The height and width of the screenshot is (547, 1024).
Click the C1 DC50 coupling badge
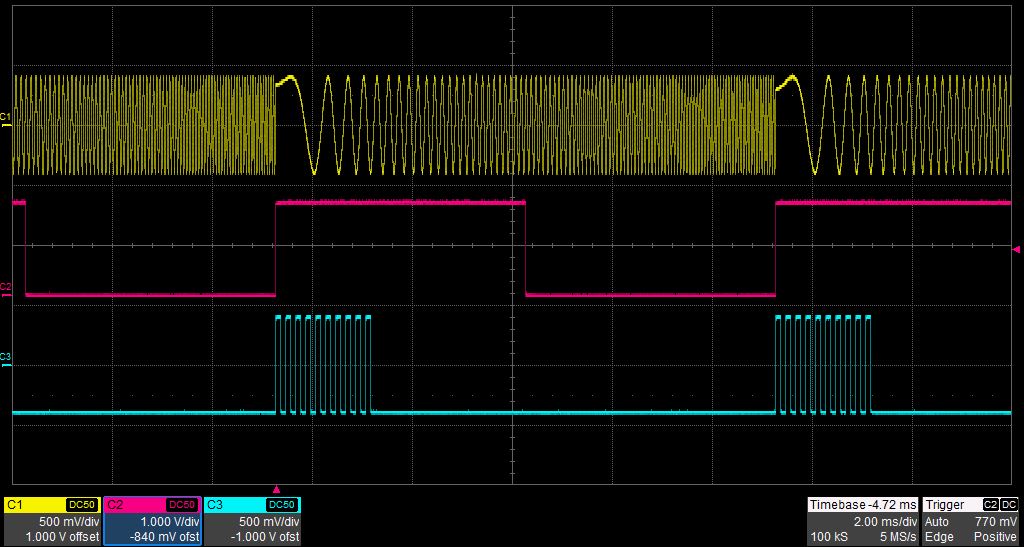pyautogui.click(x=82, y=505)
